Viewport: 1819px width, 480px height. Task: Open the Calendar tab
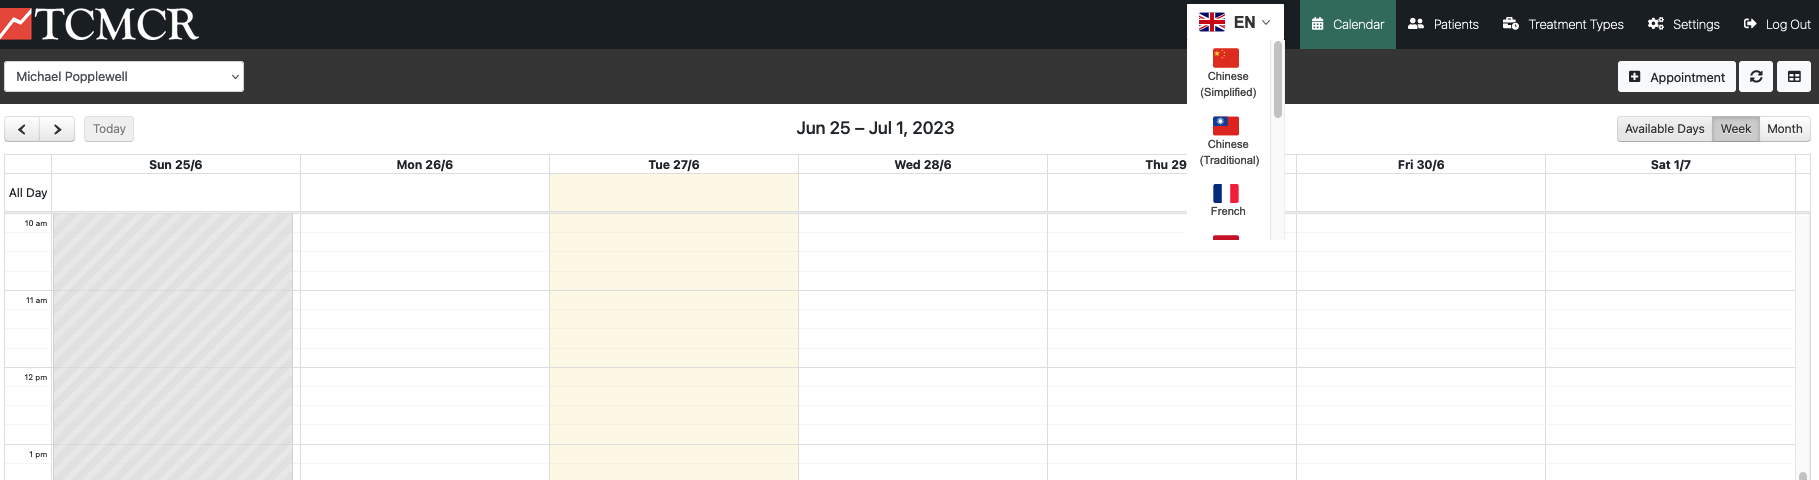1348,24
